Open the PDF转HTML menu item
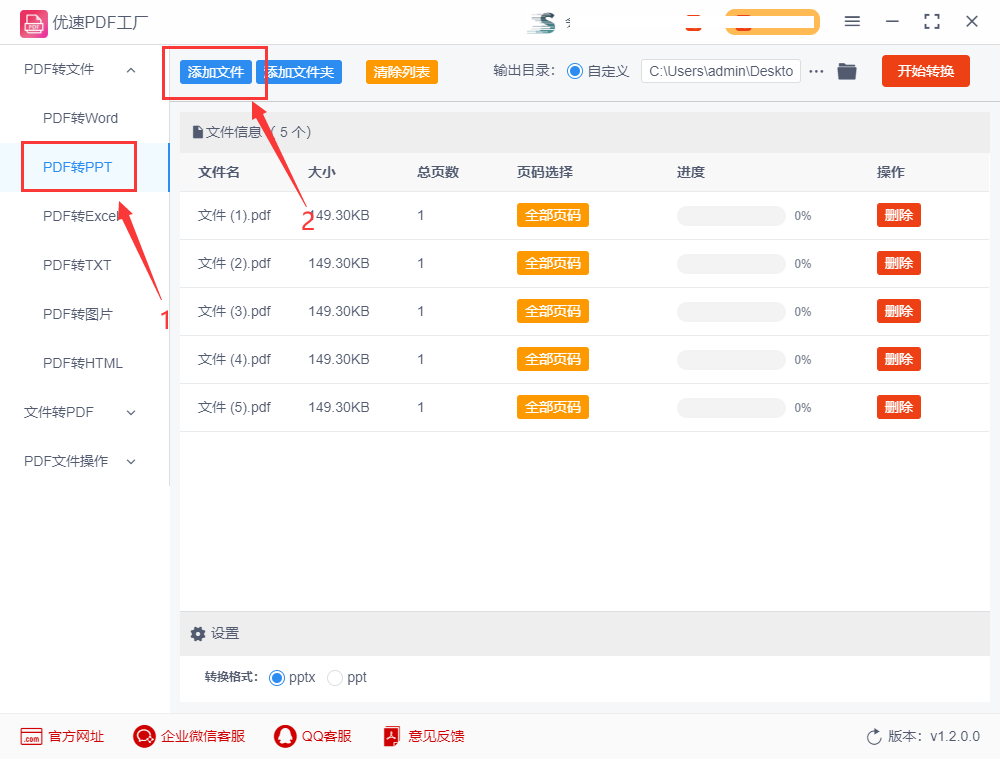Image resolution: width=1000 pixels, height=760 pixels. [x=83, y=363]
